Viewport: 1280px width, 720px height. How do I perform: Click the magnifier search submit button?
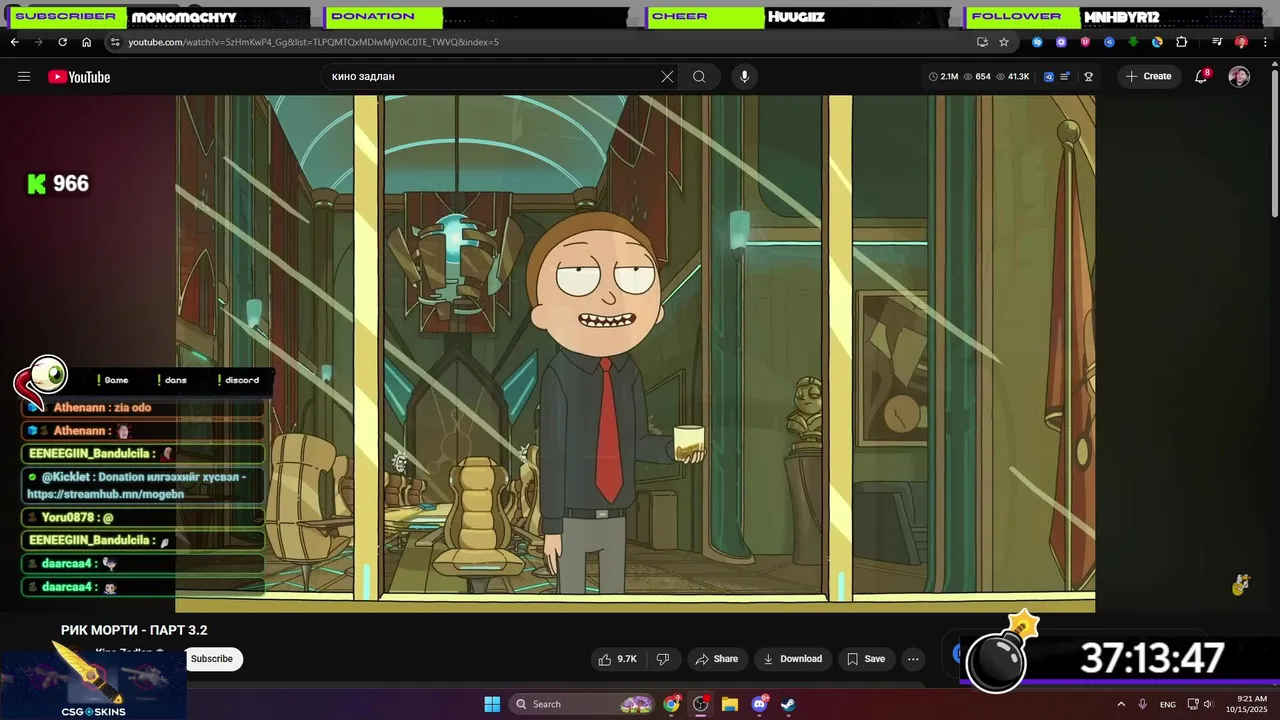pos(699,76)
